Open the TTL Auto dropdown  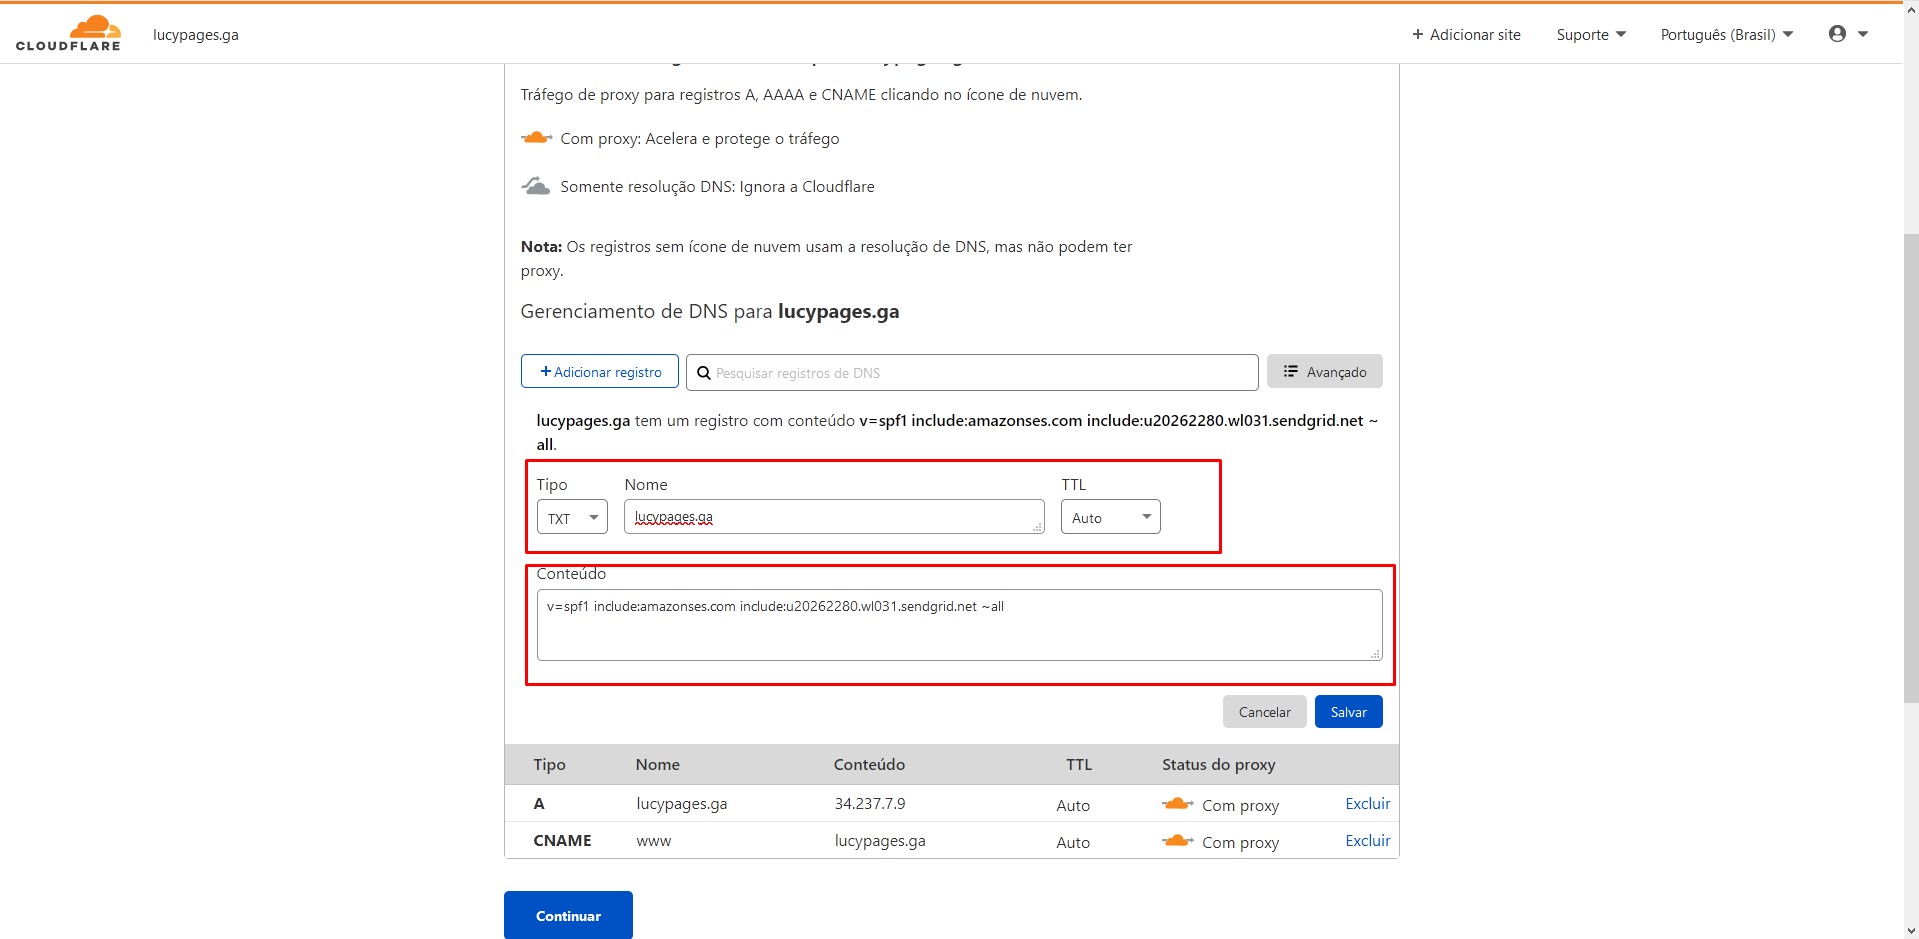[x=1111, y=517]
